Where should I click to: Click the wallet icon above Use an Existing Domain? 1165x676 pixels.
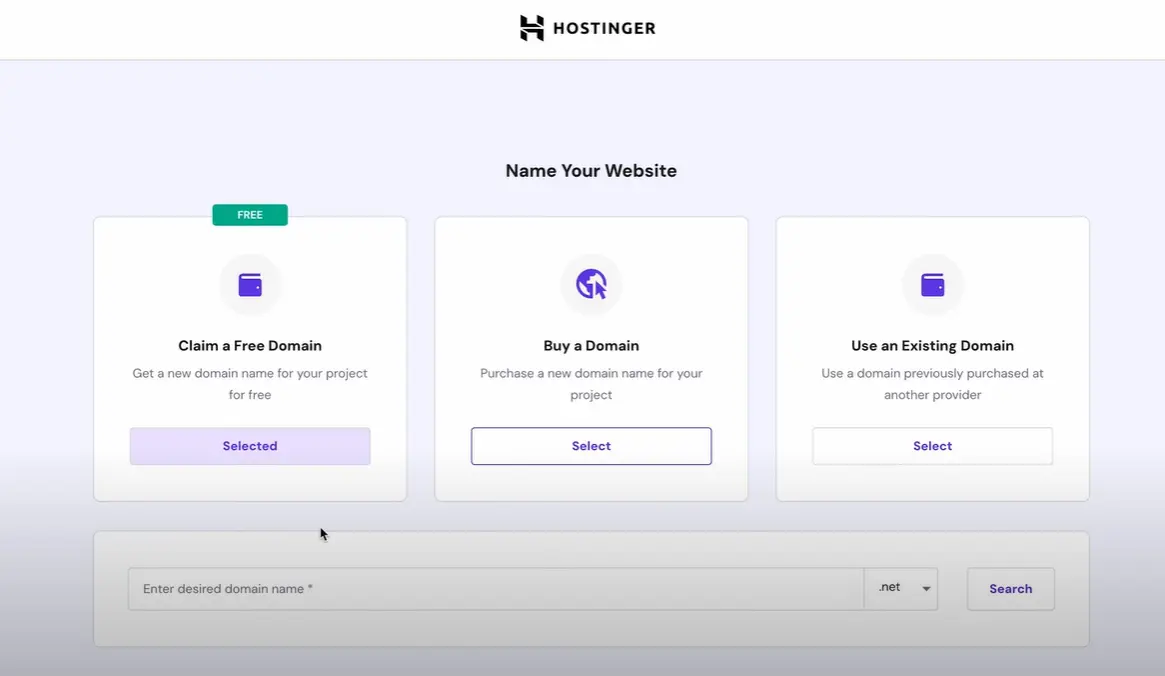932,285
